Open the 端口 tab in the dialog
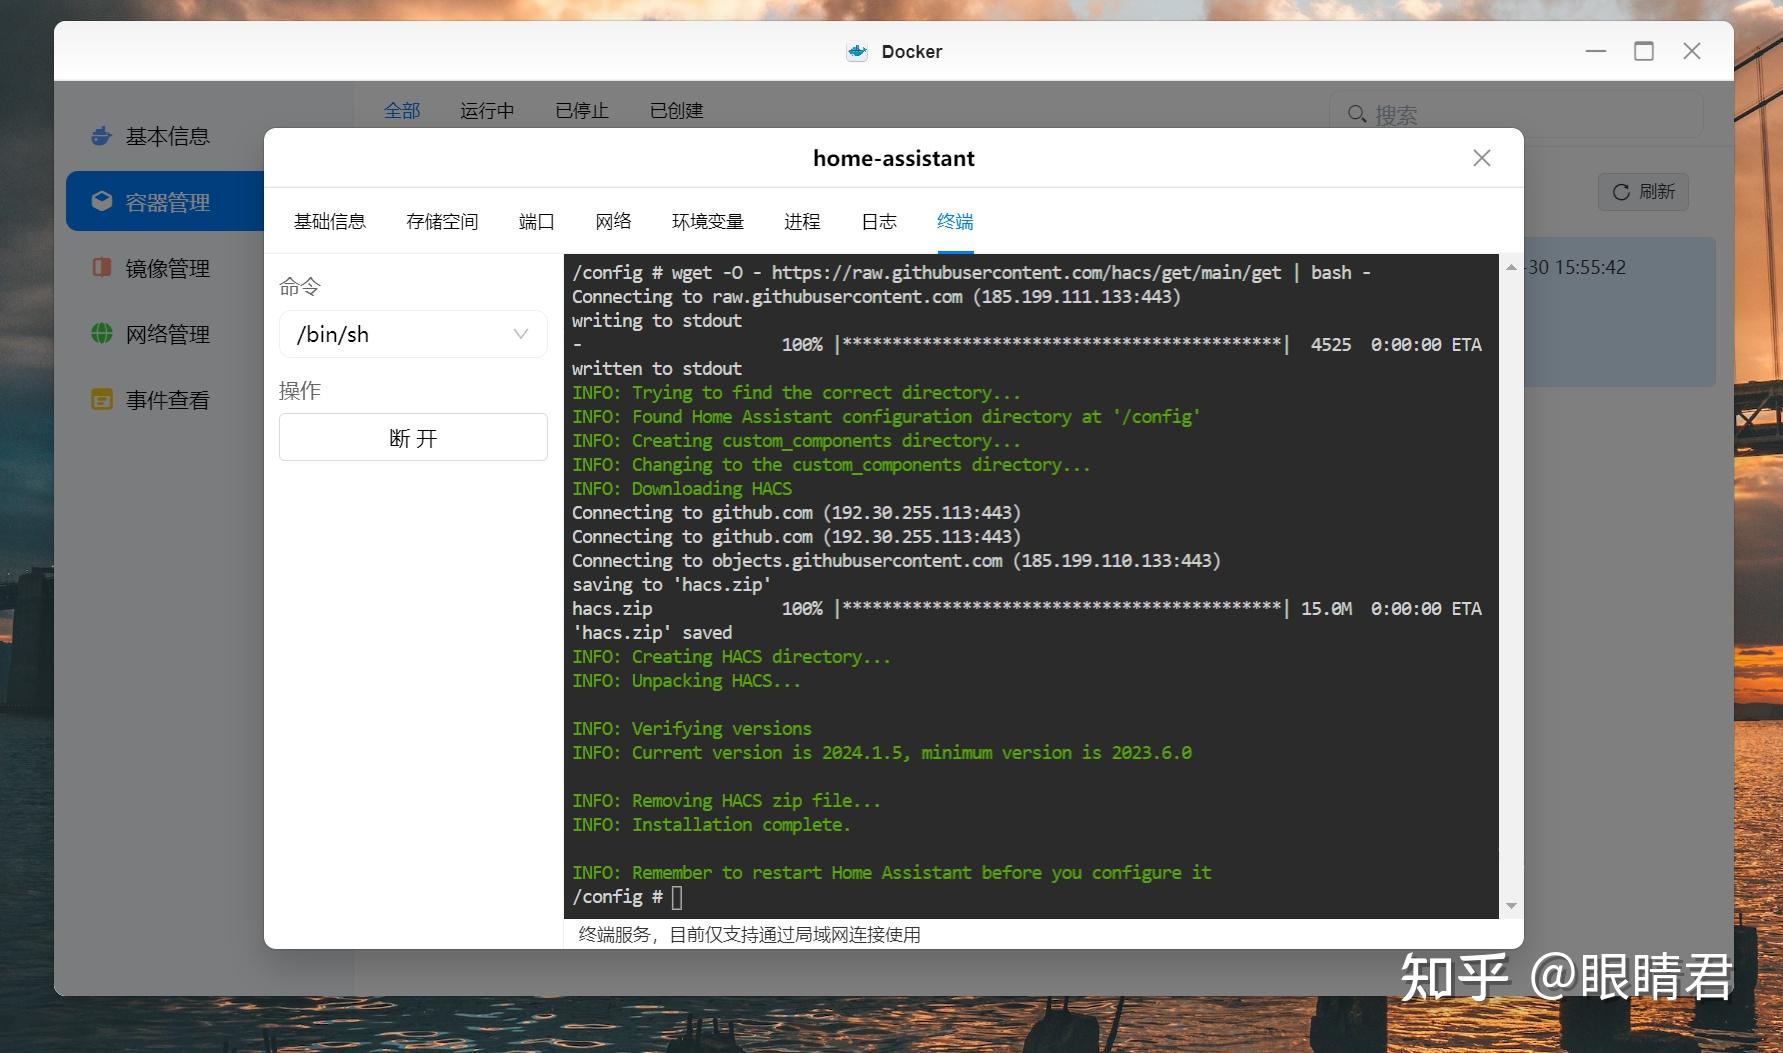This screenshot has width=1783, height=1053. click(537, 221)
